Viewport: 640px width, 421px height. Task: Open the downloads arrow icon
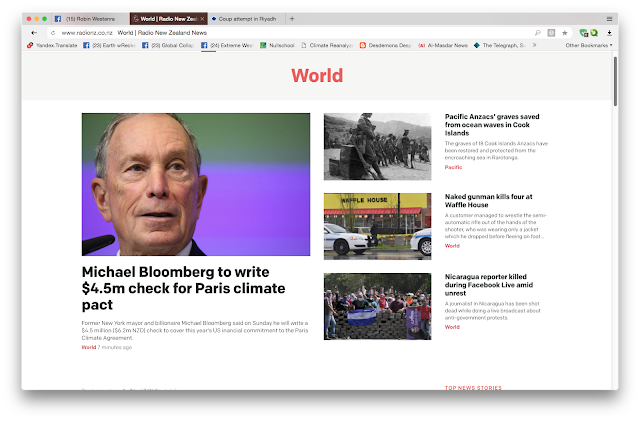[x=609, y=33]
